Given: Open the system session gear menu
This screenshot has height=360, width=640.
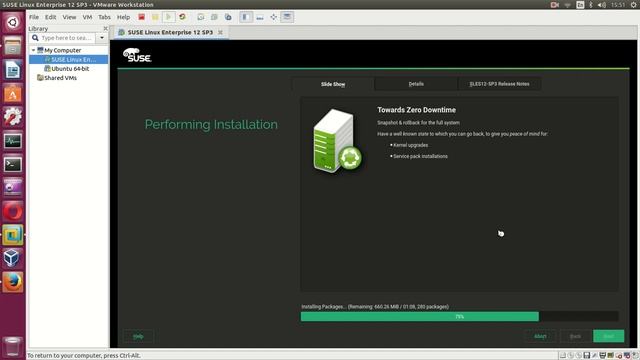Looking at the screenshot, I should click(x=634, y=5).
